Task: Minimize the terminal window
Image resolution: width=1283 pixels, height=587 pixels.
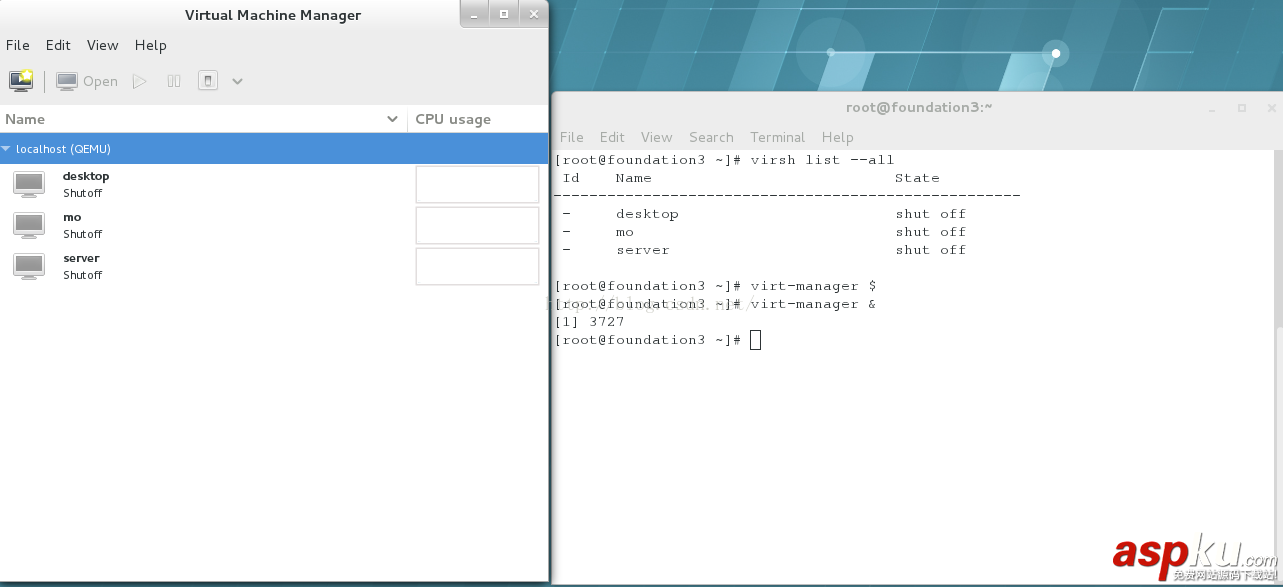Action: click(x=1212, y=108)
